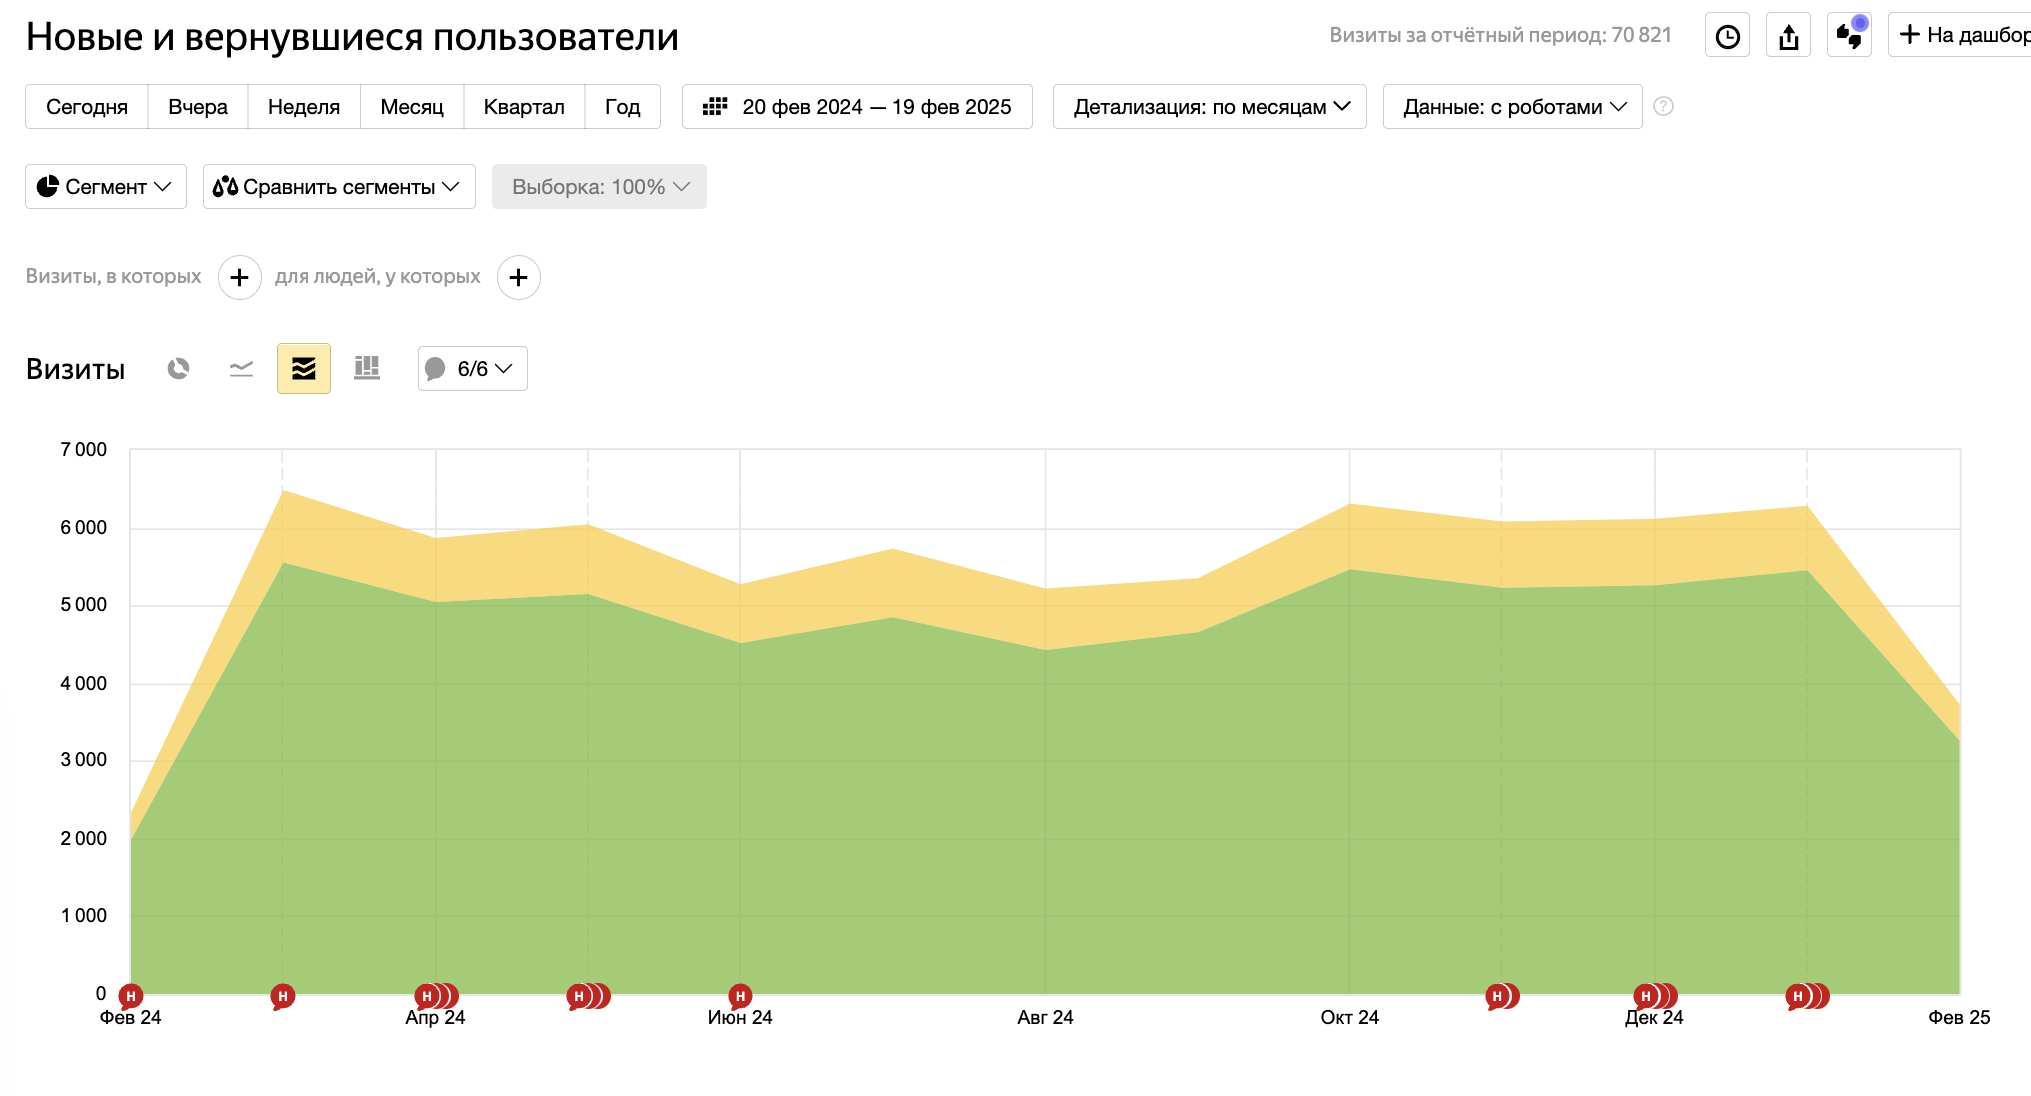Viewport: 2031px width, 1096px height.
Task: Add condition for Визиты, в которых
Action: (x=240, y=278)
